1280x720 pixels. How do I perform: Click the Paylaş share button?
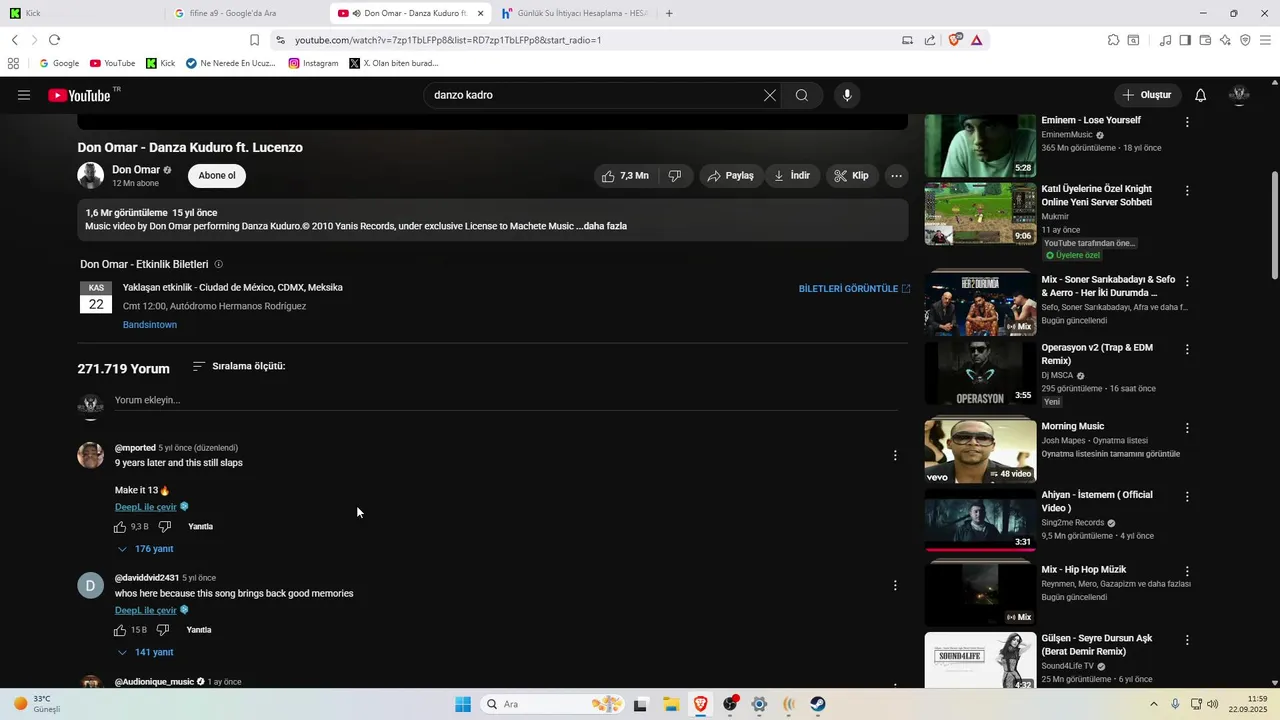pos(730,176)
